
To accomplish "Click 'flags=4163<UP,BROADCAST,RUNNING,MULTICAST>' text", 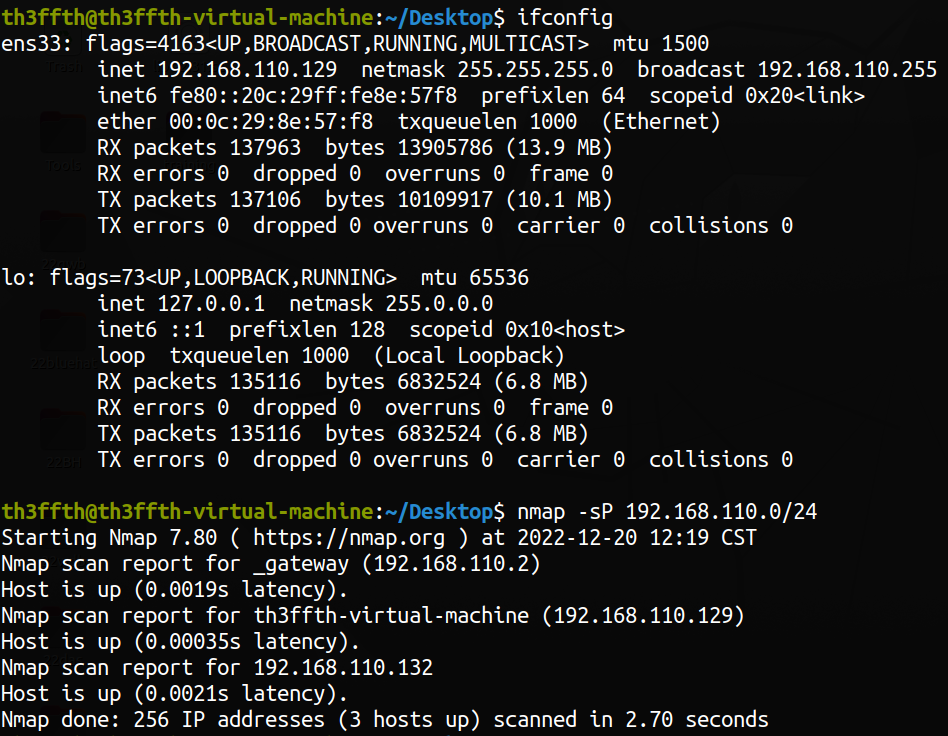I will point(337,44).
